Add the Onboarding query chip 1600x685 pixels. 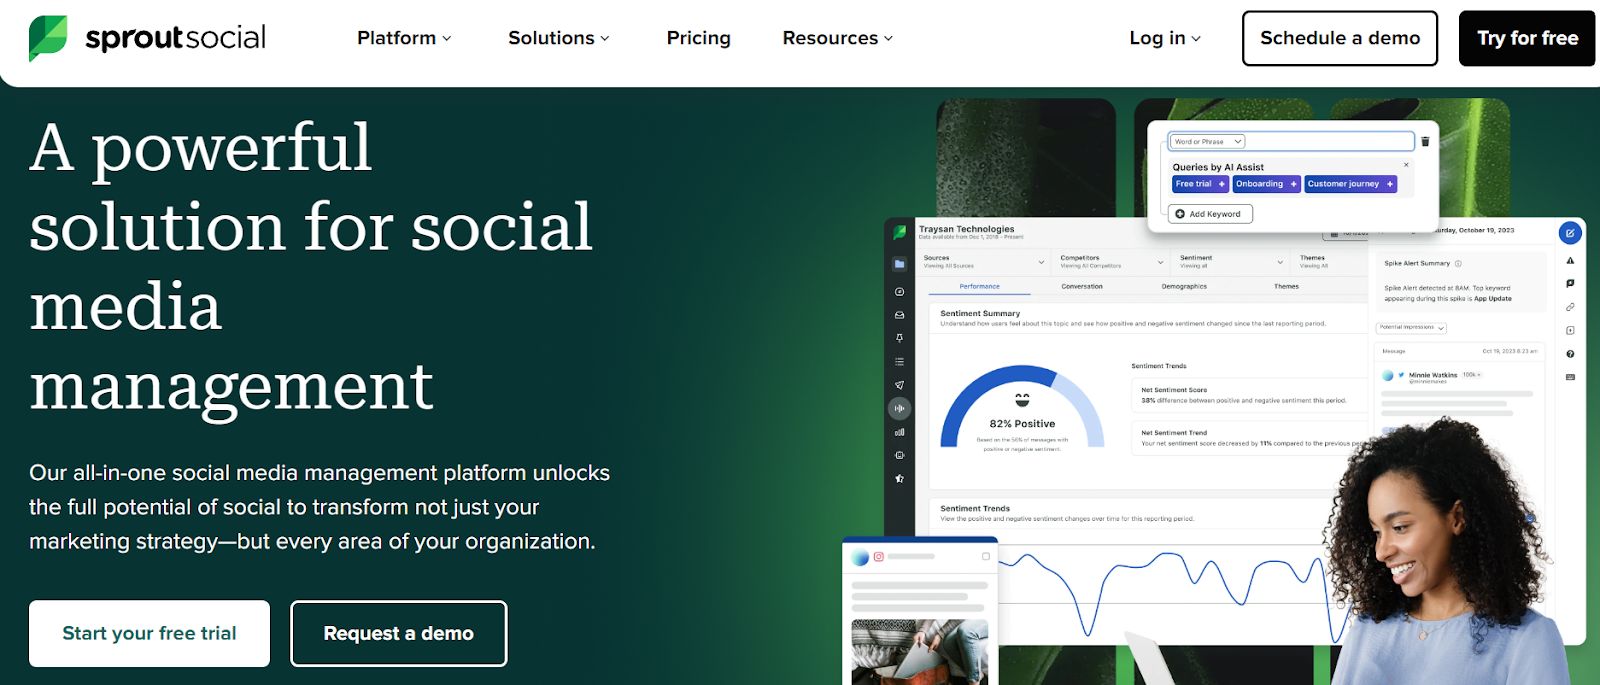click(x=1266, y=184)
